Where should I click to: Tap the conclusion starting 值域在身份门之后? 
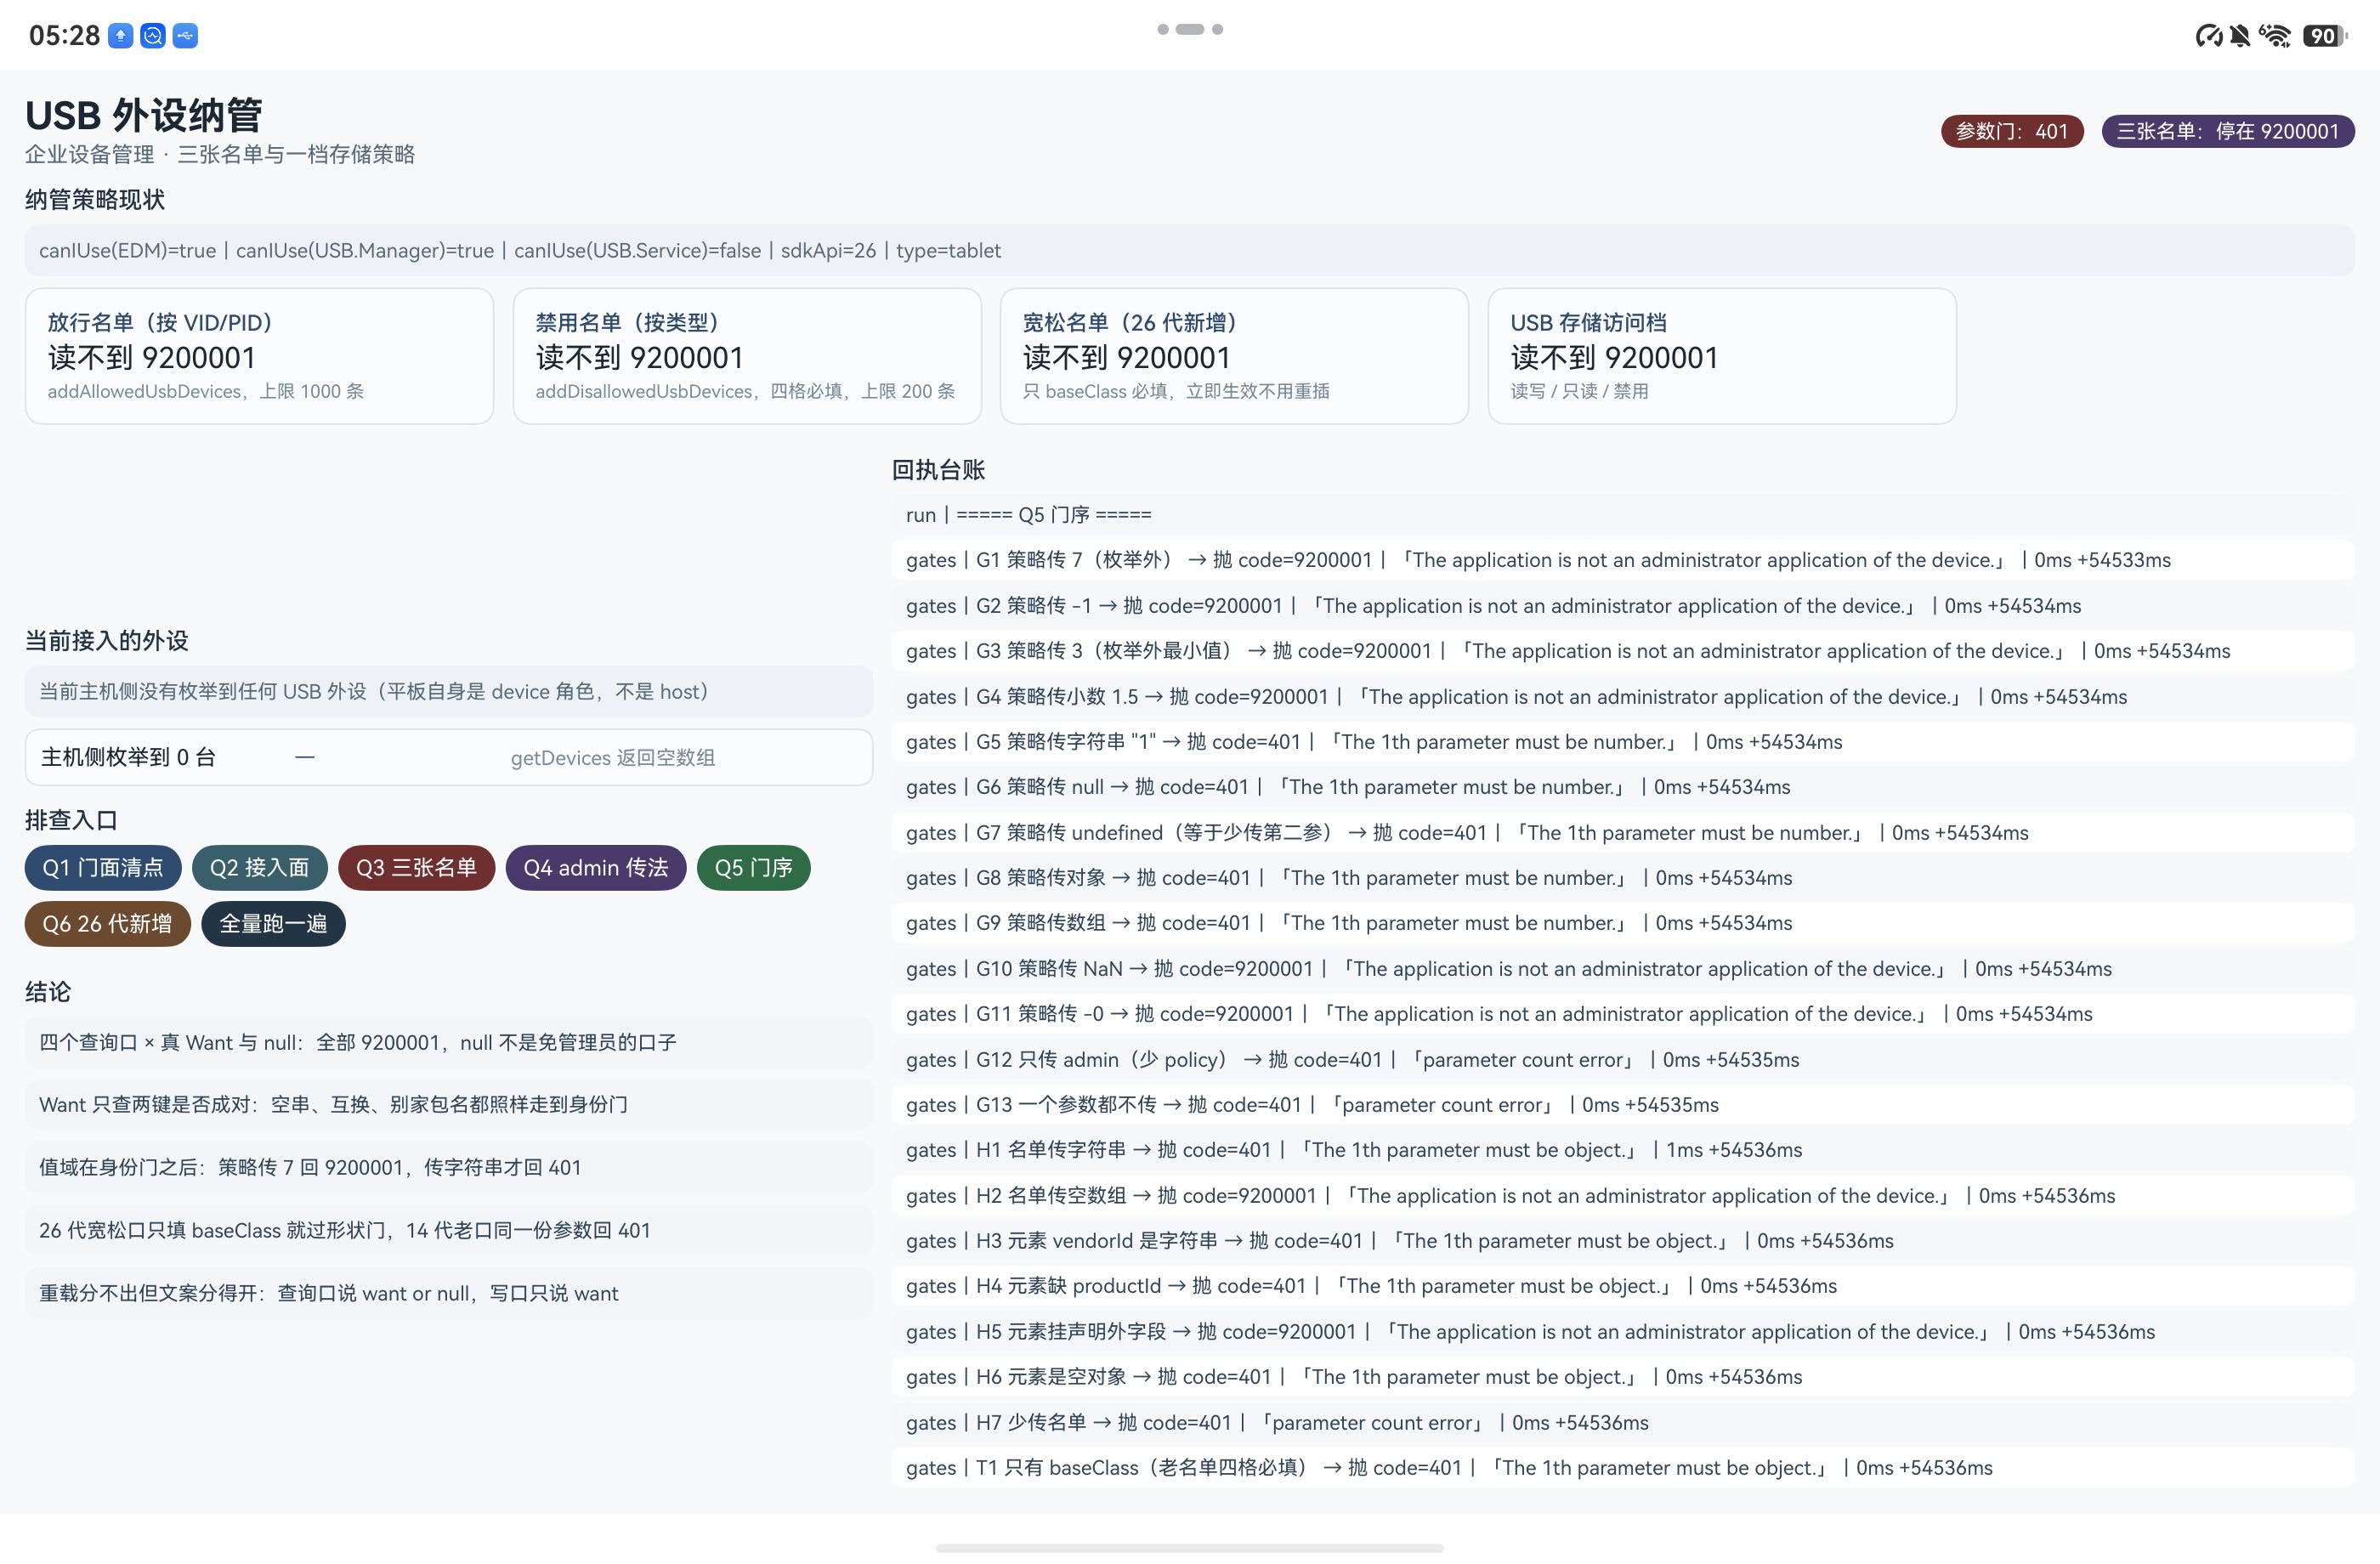click(x=449, y=1167)
